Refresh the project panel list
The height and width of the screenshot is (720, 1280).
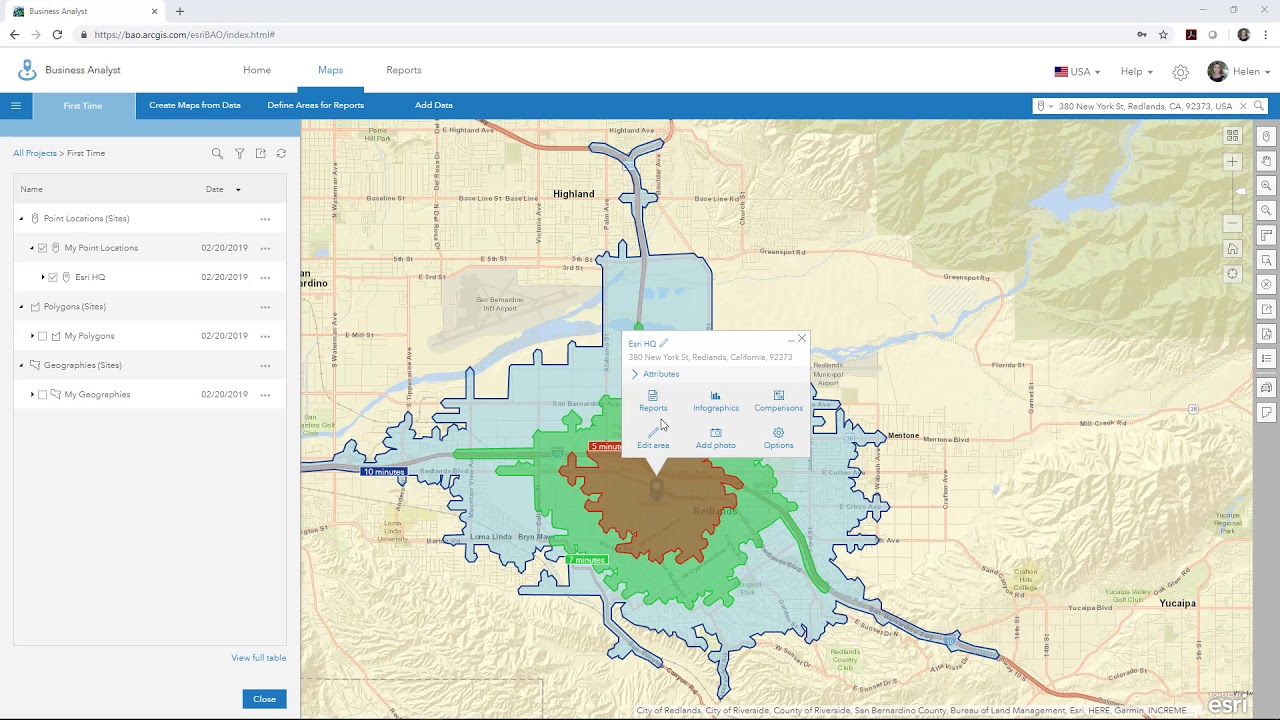click(281, 153)
